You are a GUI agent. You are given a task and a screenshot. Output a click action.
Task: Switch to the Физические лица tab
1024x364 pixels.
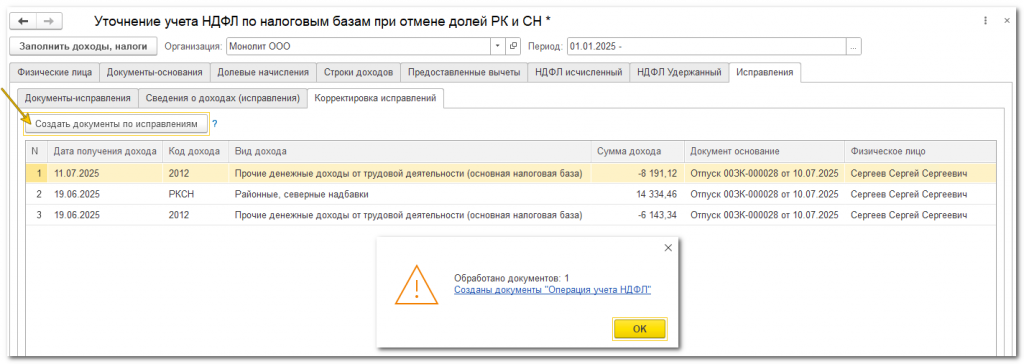tap(54, 73)
